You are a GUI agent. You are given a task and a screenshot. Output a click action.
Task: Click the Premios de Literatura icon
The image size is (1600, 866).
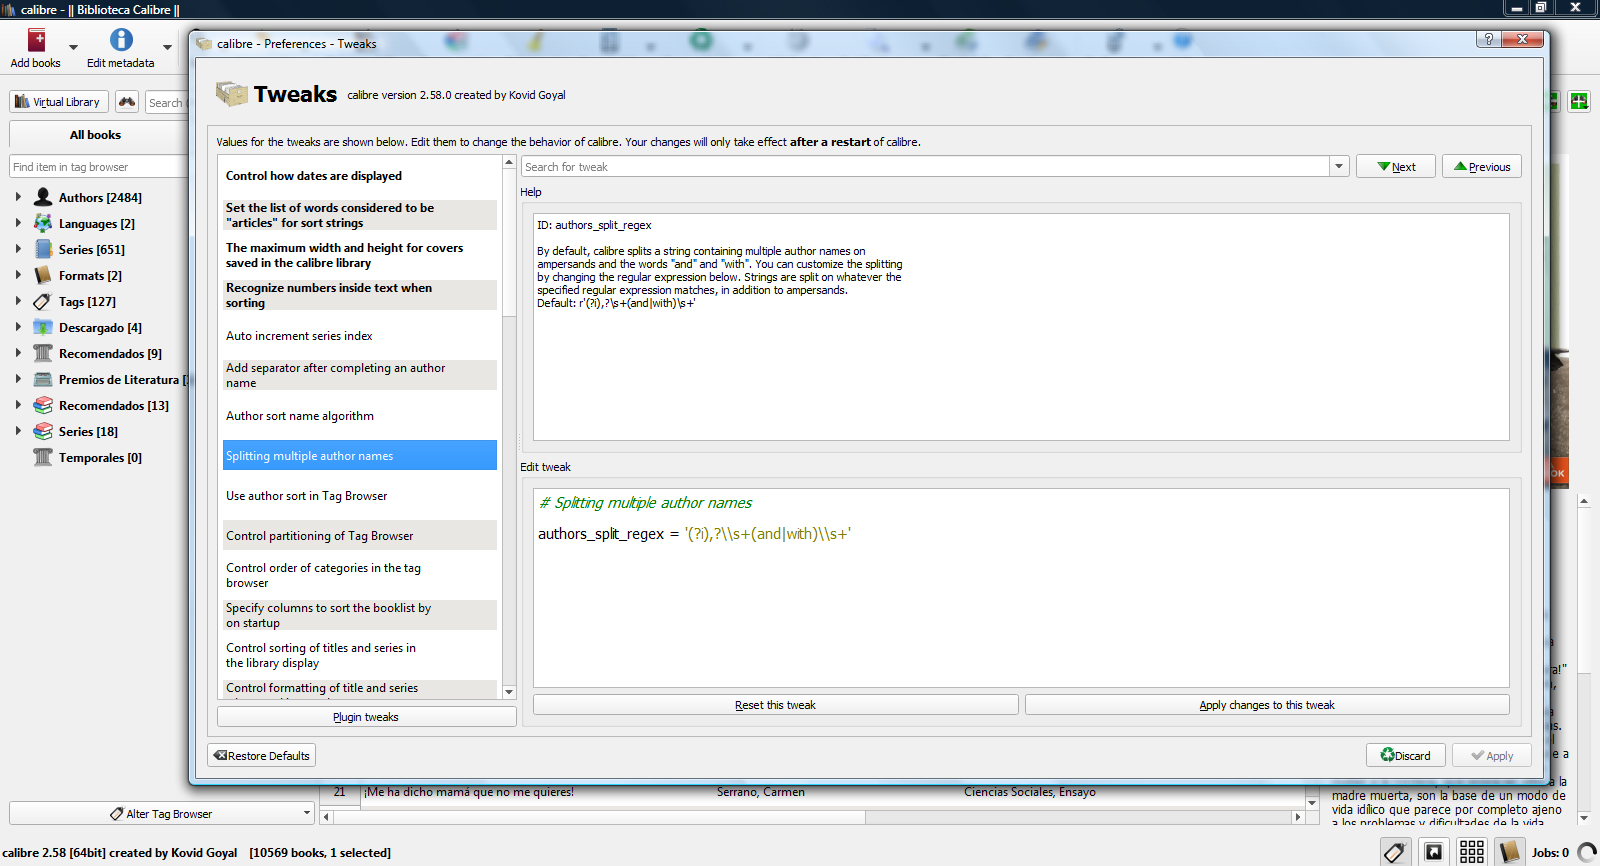point(43,379)
